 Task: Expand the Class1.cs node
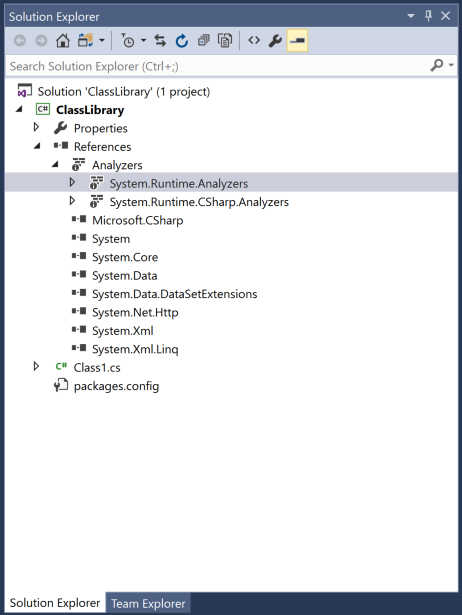pyautogui.click(x=36, y=366)
